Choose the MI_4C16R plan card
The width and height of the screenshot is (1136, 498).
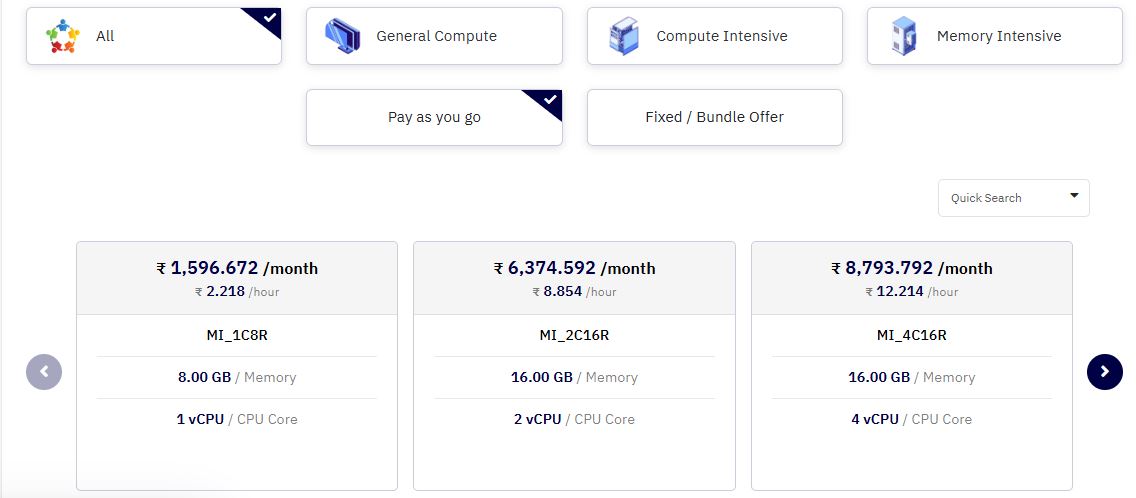(x=911, y=366)
